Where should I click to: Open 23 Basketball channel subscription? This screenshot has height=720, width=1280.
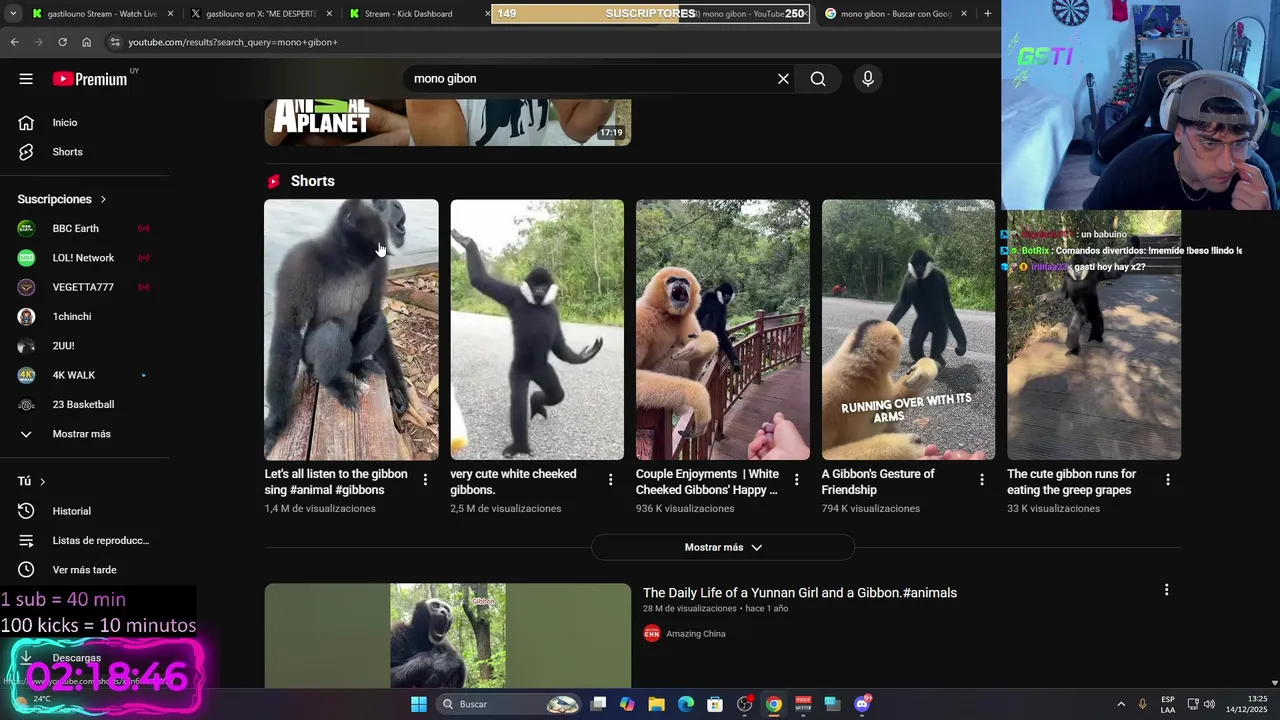(84, 404)
